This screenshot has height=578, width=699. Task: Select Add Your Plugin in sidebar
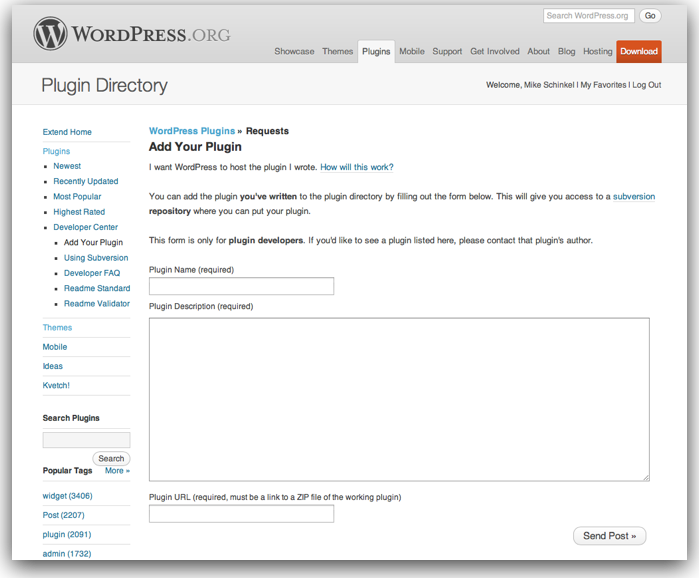[93, 242]
